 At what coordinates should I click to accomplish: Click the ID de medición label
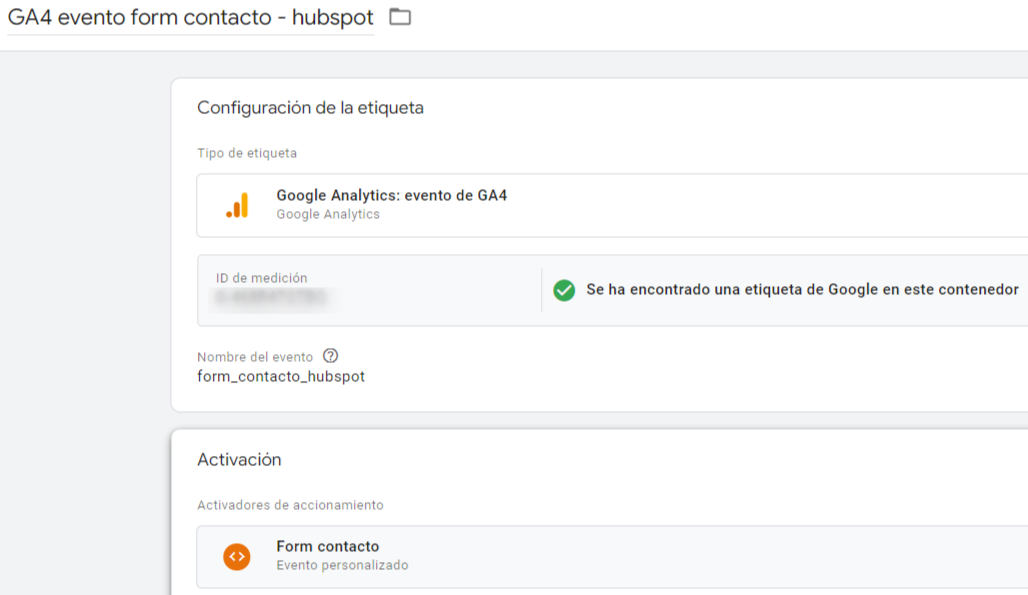point(262,278)
